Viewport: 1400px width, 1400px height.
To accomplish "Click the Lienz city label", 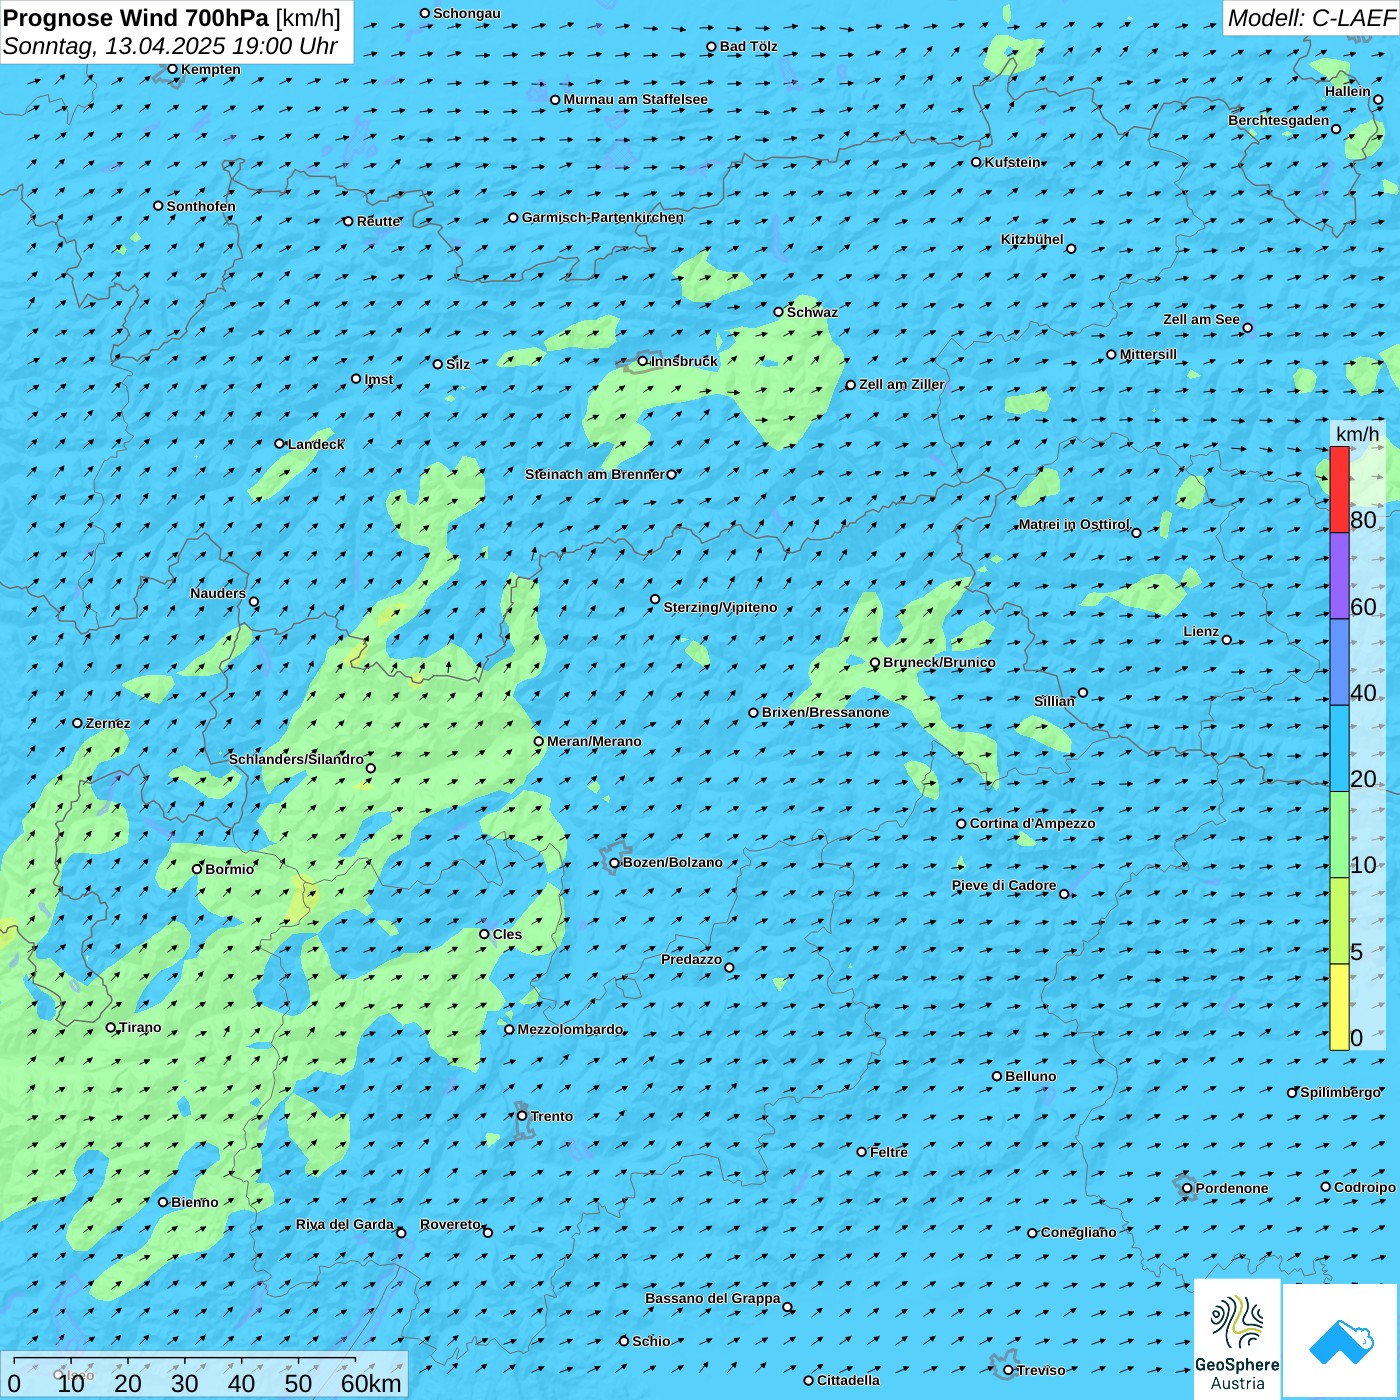I will (1201, 631).
